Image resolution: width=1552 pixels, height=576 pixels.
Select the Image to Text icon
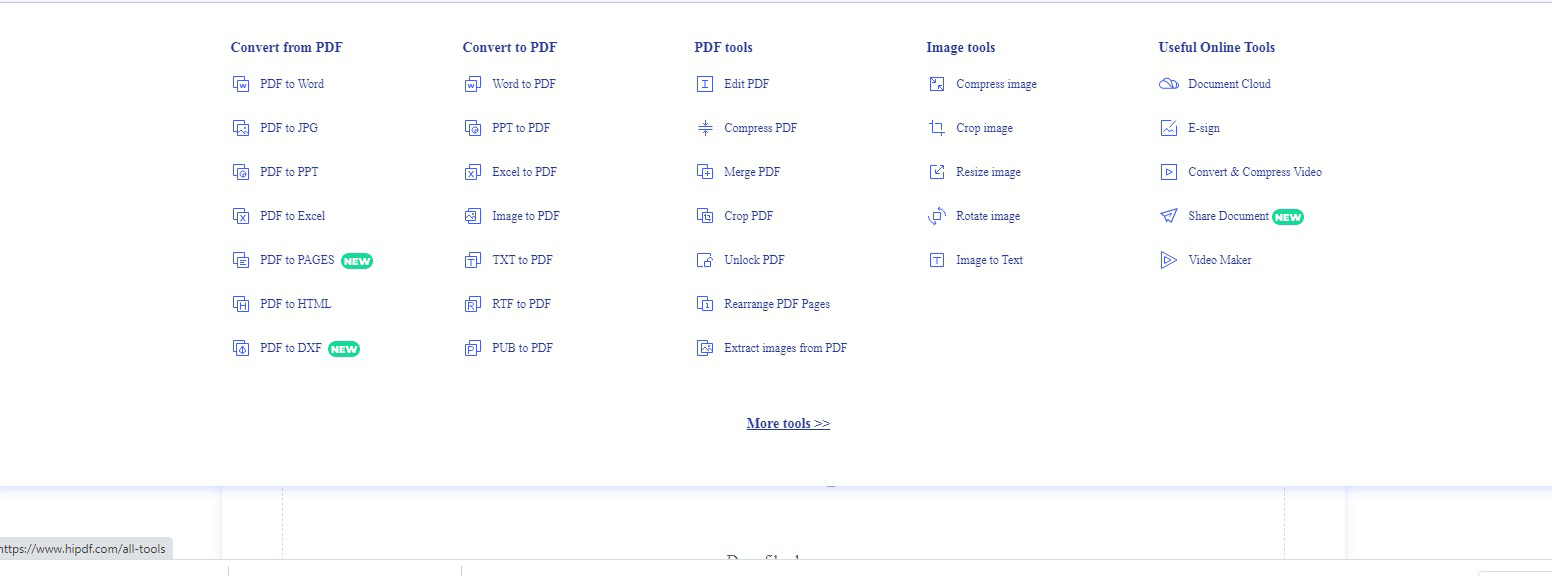pyautogui.click(x=936, y=260)
